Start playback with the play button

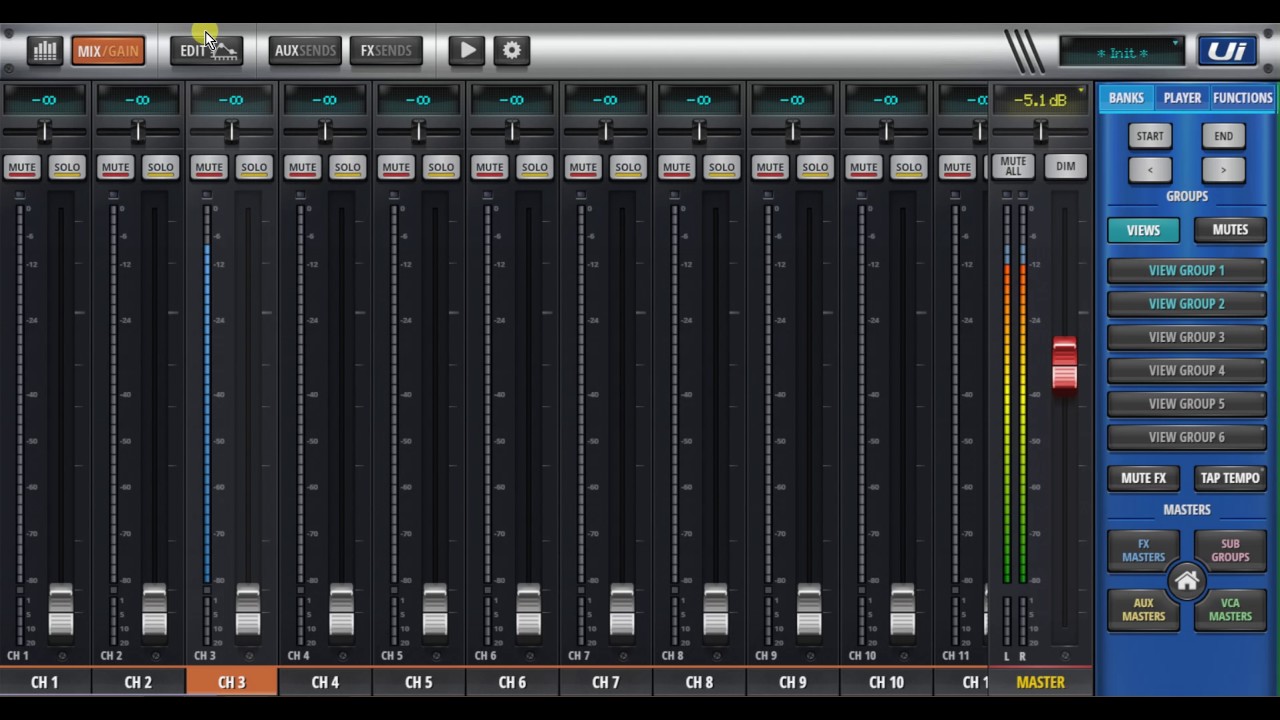[x=467, y=51]
